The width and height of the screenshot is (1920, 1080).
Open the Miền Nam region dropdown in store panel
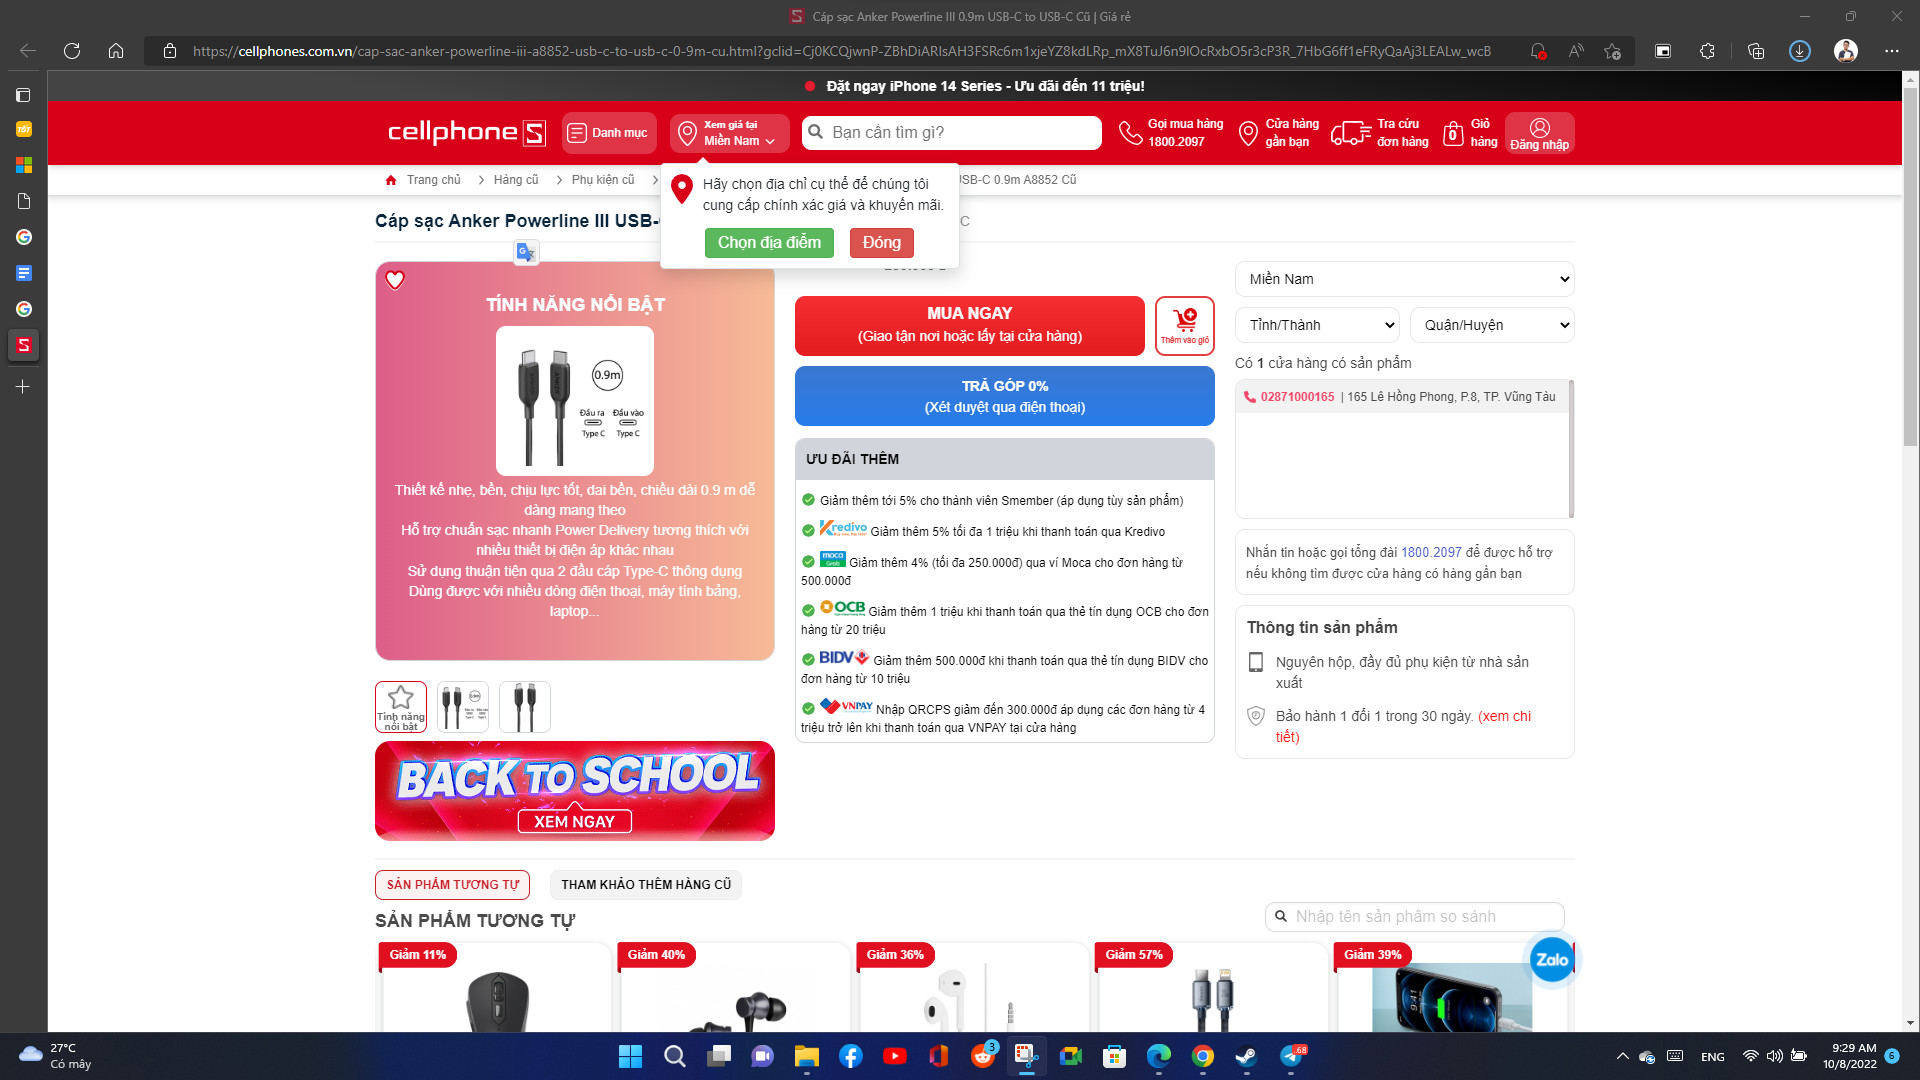[1404, 279]
